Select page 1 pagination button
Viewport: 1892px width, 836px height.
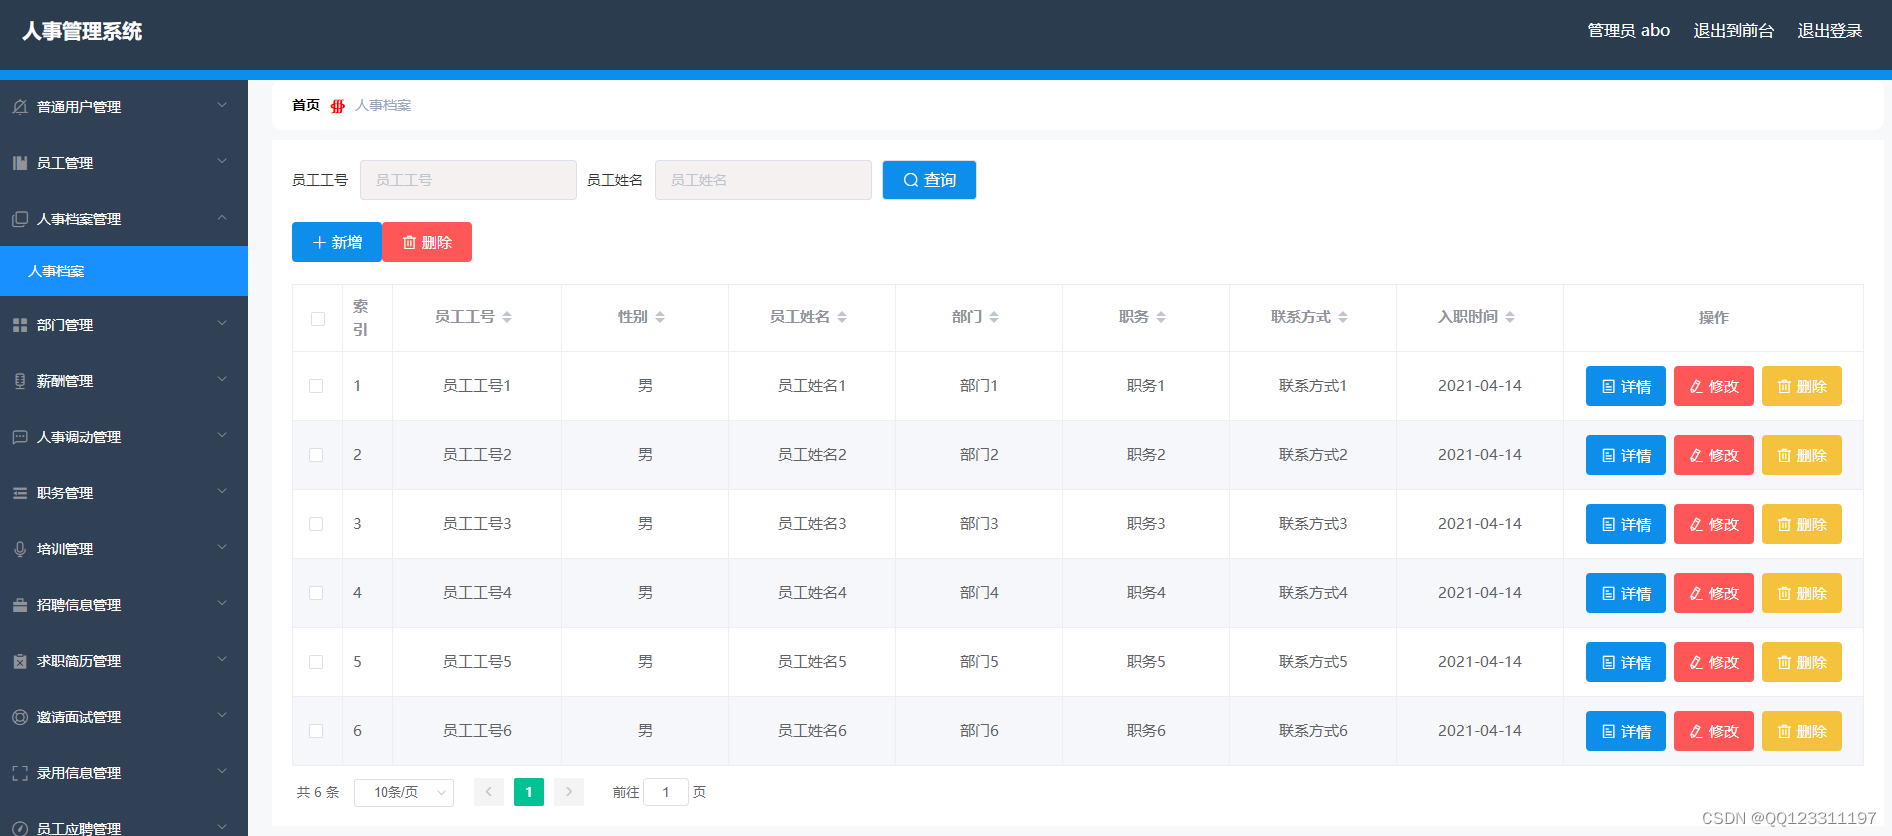[x=529, y=792]
